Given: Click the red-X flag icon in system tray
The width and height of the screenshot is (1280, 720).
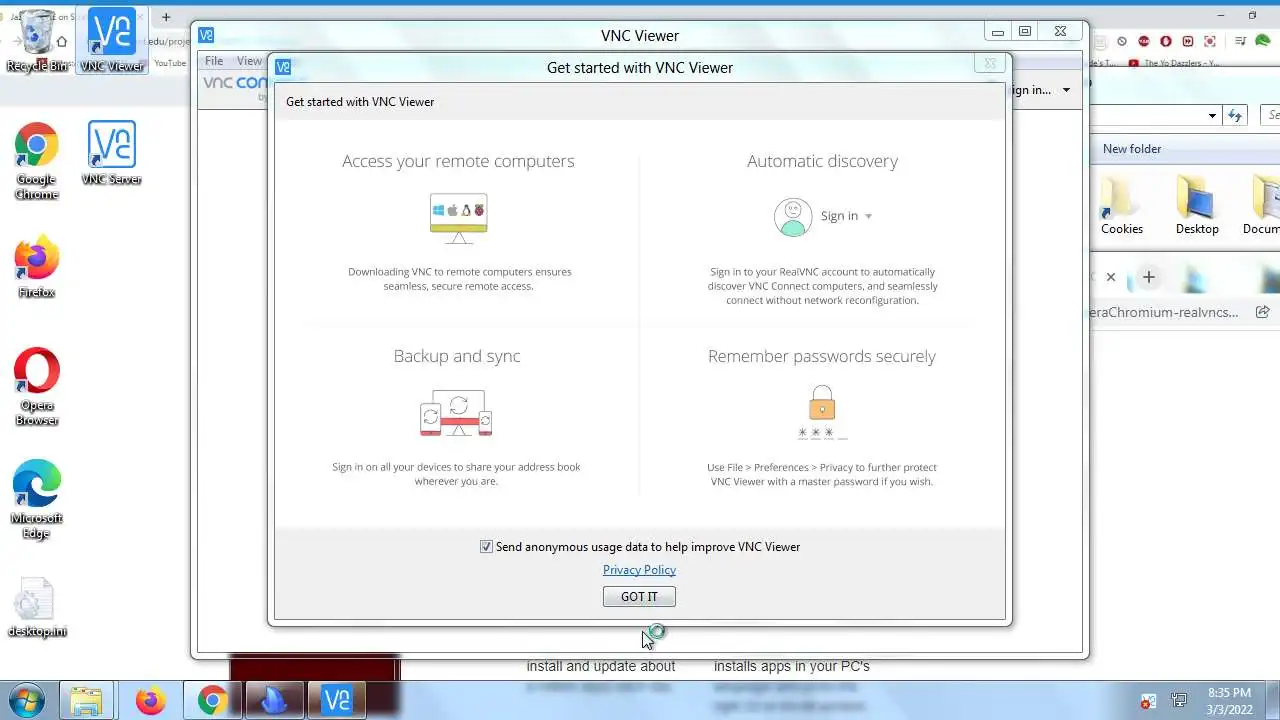Looking at the screenshot, I should pos(1148,702).
